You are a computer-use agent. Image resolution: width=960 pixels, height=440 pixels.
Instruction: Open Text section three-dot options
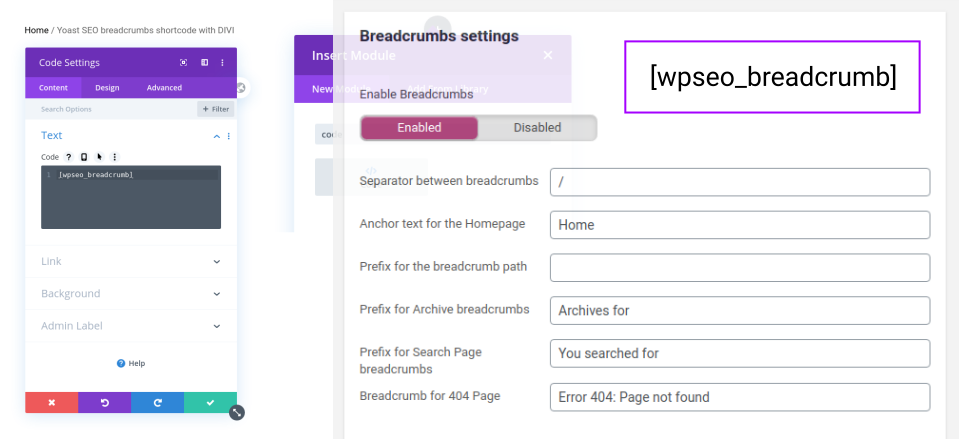(228, 136)
